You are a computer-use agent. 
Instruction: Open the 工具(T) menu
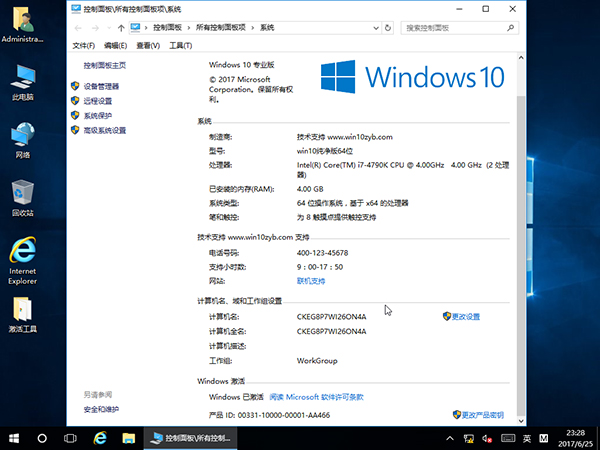[x=180, y=46]
